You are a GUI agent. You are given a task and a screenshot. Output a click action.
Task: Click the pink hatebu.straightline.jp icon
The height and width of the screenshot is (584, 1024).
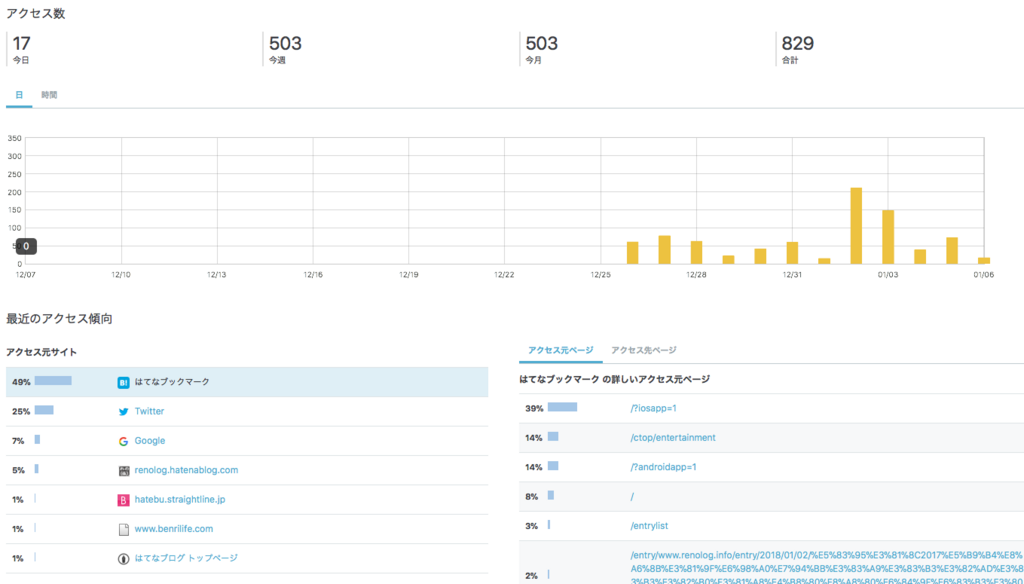tap(123, 500)
